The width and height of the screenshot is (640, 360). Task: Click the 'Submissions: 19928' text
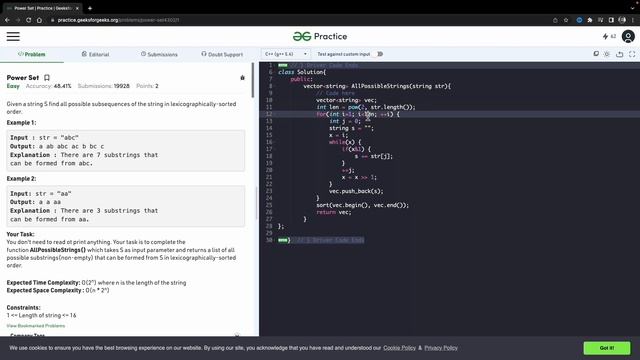[x=104, y=86]
